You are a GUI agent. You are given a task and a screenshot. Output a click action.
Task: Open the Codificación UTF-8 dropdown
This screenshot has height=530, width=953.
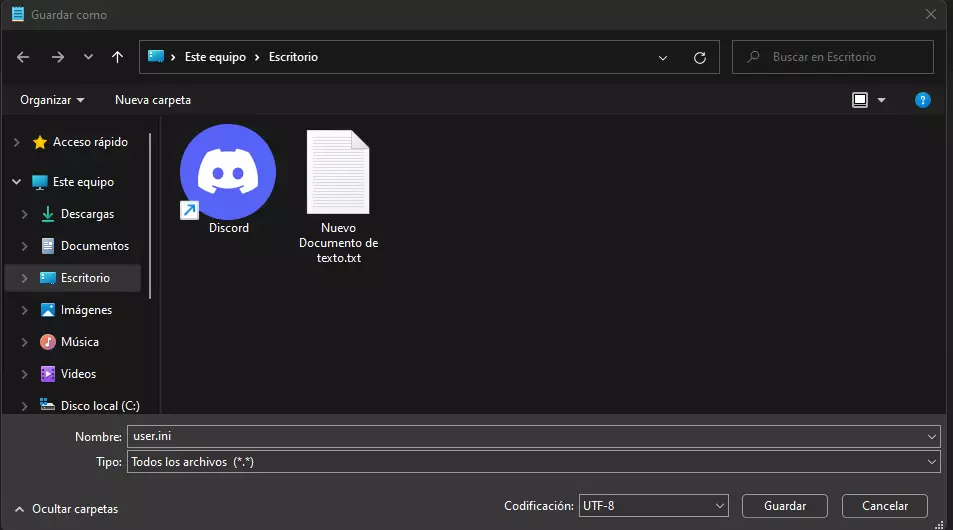(653, 506)
